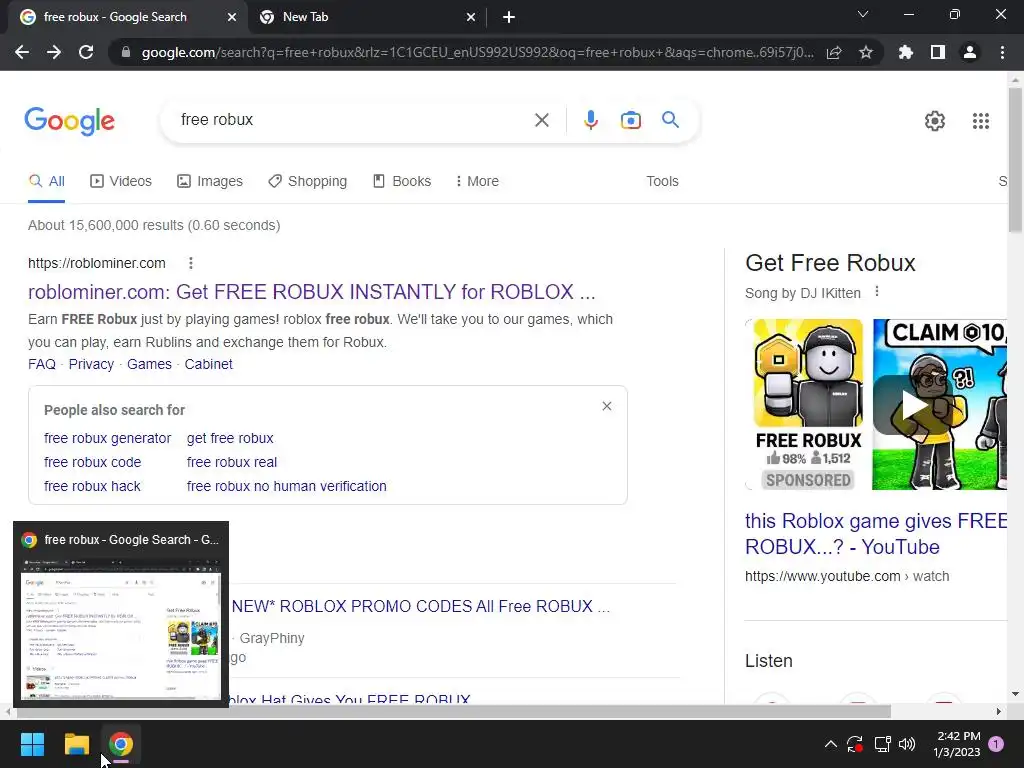The height and width of the screenshot is (768, 1024).
Task: Open Google quick settings gear
Action: click(935, 121)
